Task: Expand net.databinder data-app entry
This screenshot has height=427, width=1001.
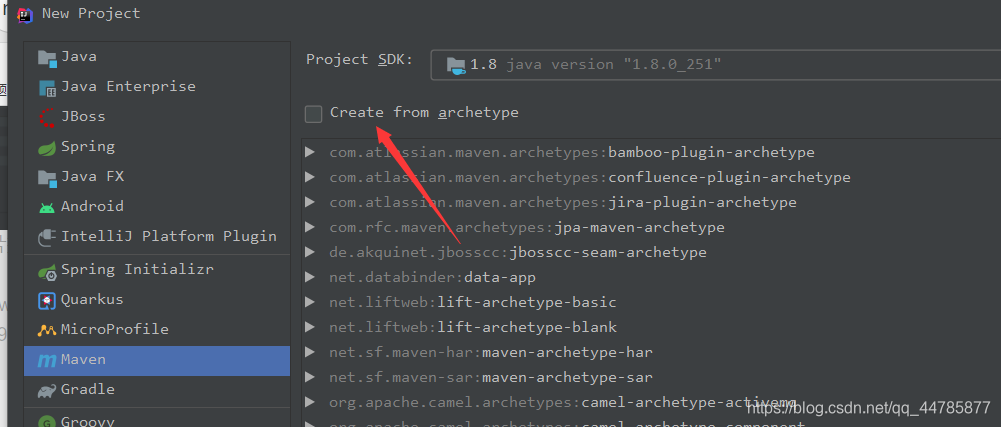Action: 310,277
